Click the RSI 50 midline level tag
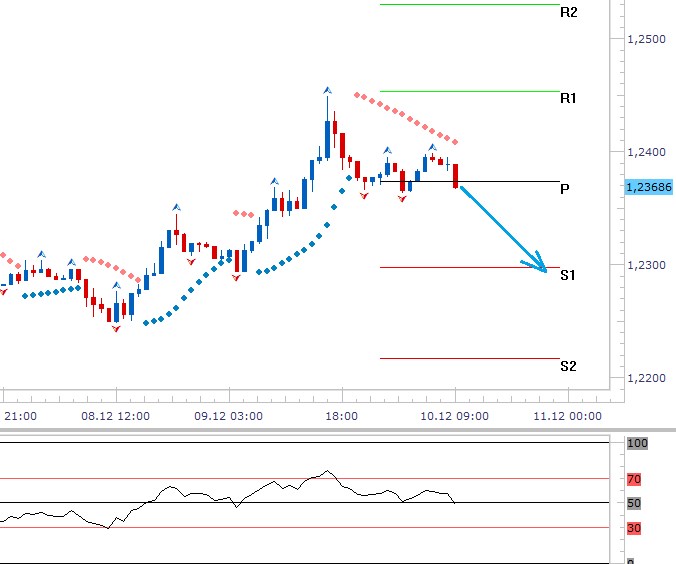676x564 pixels. [x=634, y=503]
